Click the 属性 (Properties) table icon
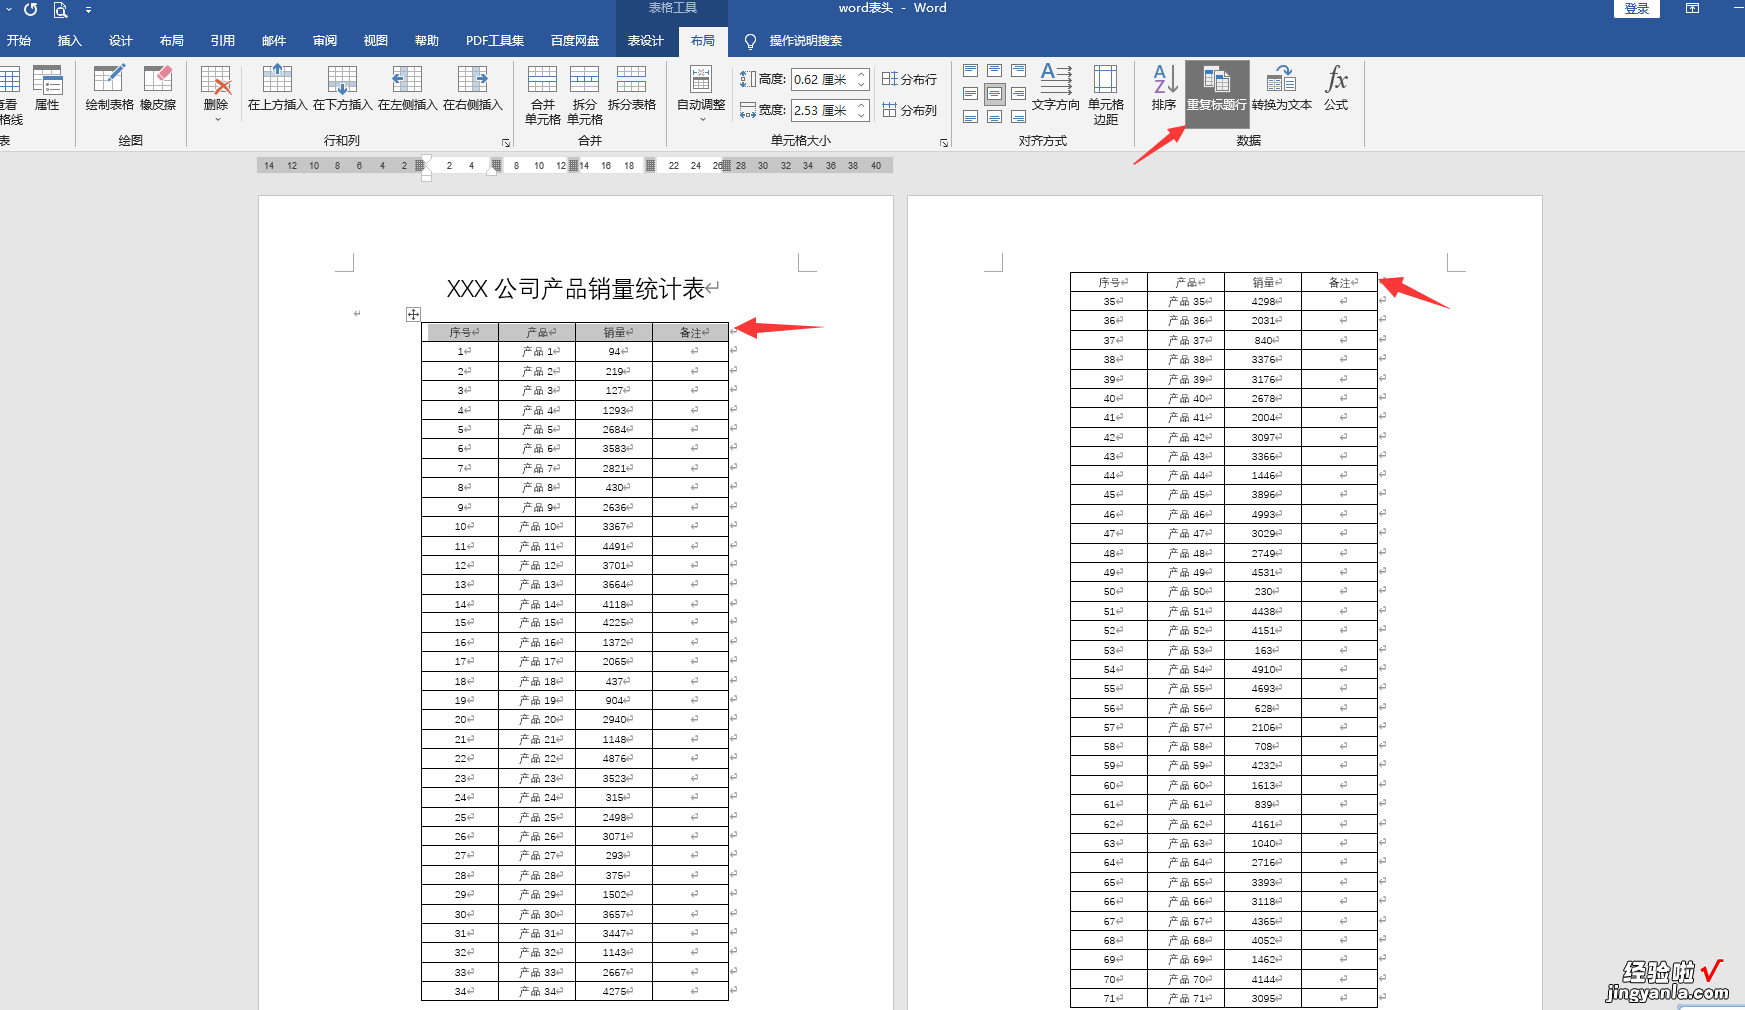This screenshot has height=1010, width=1745. coord(47,88)
